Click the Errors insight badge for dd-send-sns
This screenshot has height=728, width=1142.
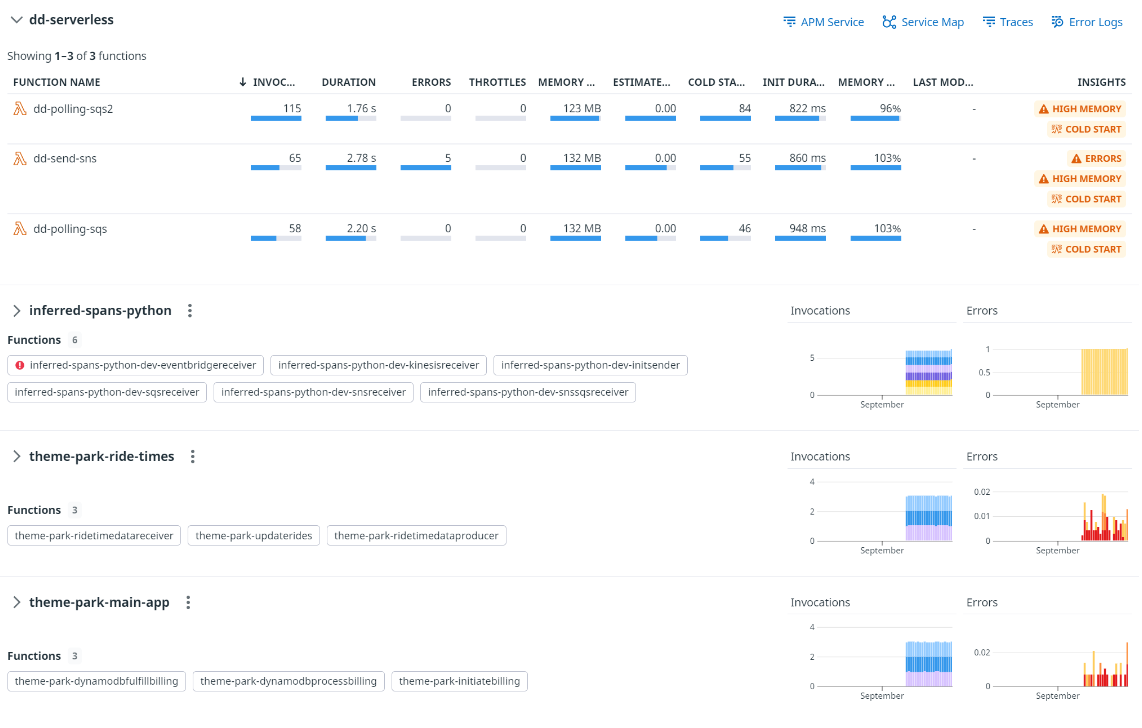click(x=1096, y=159)
